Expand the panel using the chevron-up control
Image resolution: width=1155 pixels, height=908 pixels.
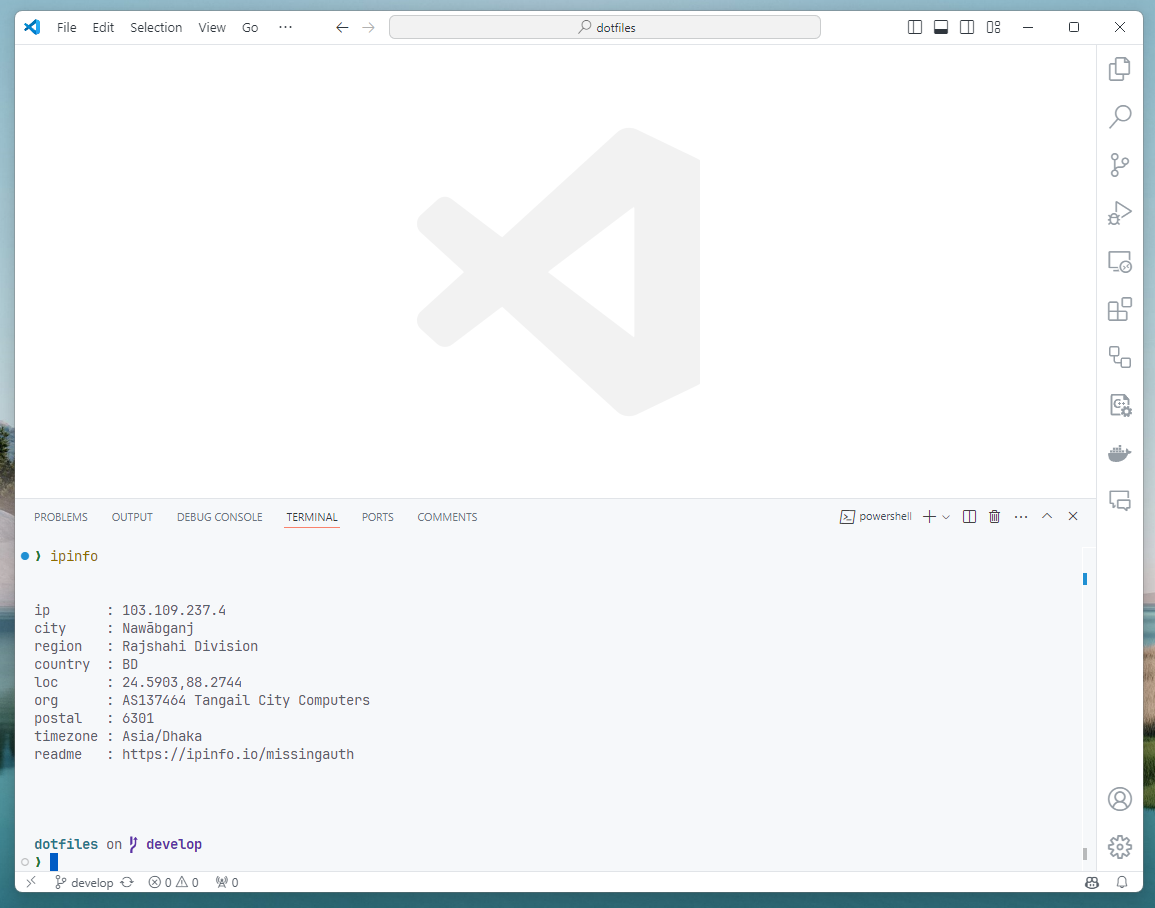[x=1047, y=516]
